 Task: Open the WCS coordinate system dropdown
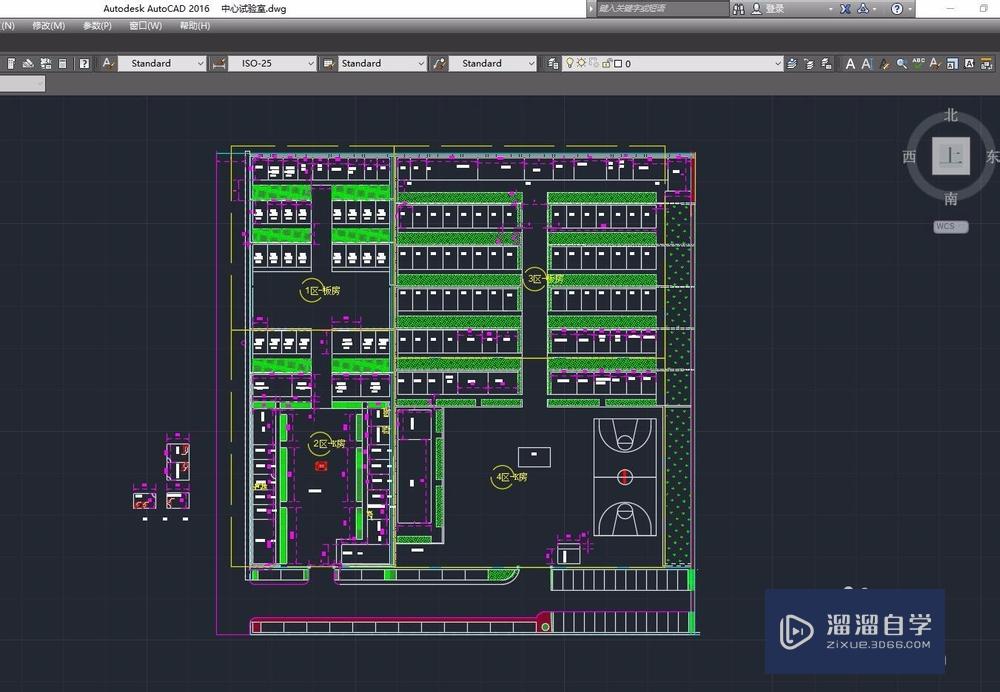950,227
